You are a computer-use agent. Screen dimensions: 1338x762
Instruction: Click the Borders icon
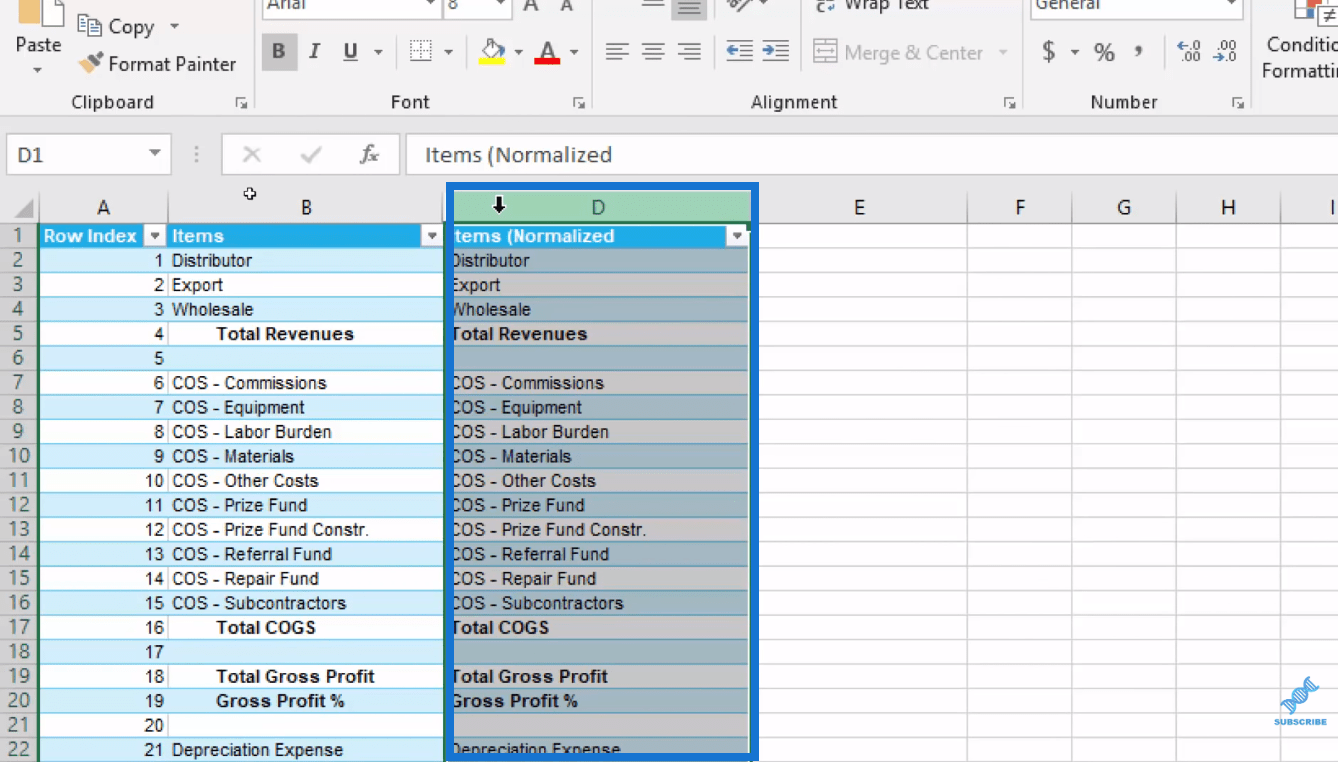pyautogui.click(x=421, y=52)
